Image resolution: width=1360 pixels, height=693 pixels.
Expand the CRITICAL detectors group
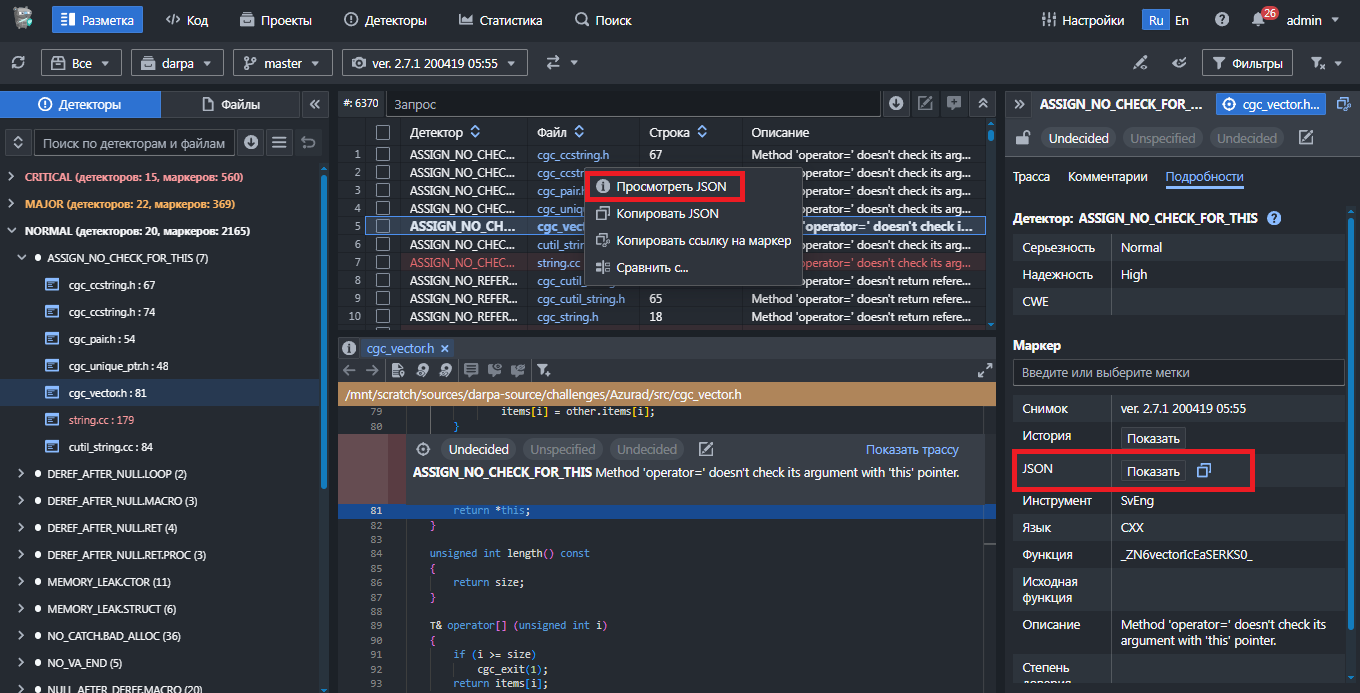(11, 177)
